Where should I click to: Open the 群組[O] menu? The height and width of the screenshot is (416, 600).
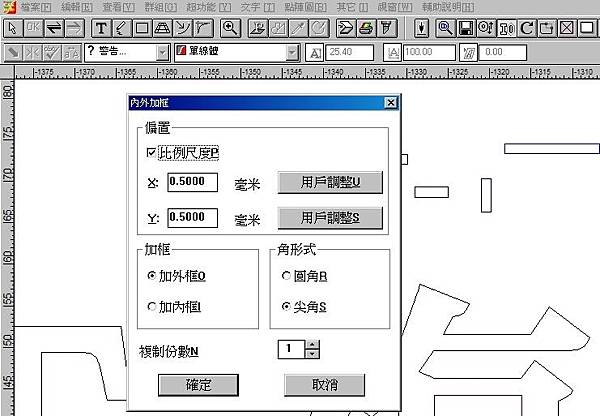click(x=160, y=7)
